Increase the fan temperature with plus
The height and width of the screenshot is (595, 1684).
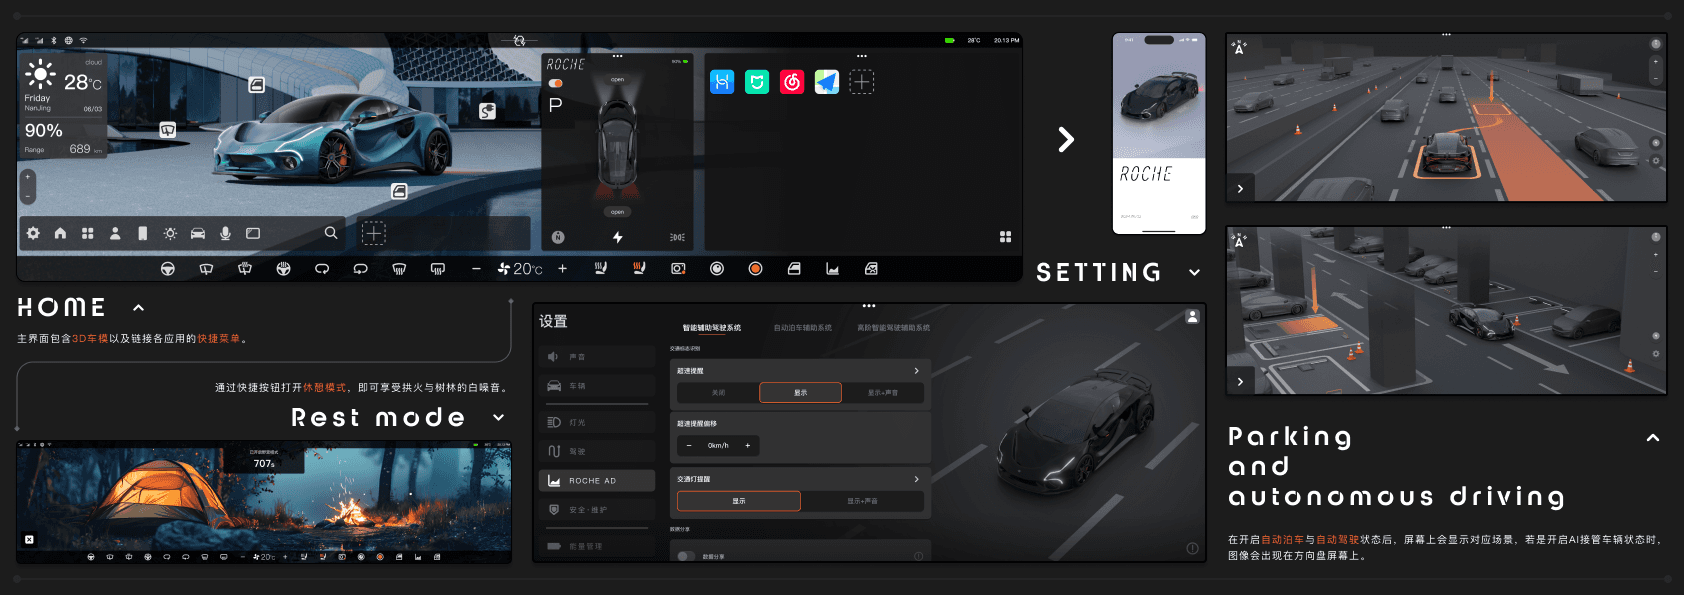[563, 269]
